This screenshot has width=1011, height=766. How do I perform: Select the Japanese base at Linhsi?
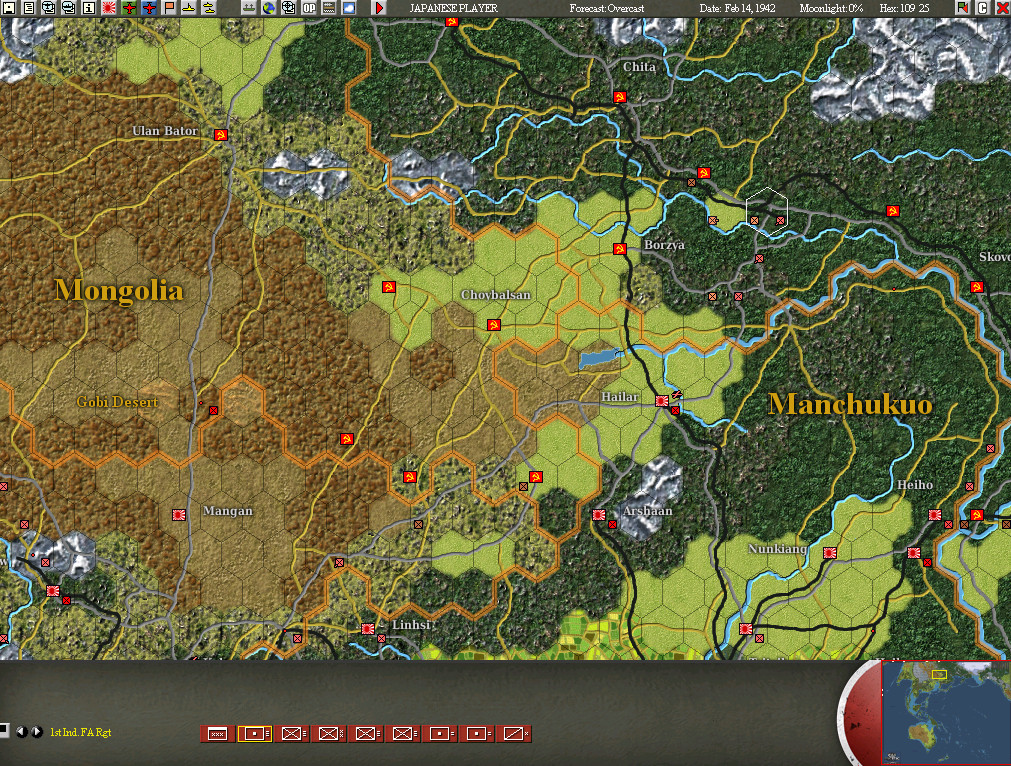pyautogui.click(x=368, y=629)
